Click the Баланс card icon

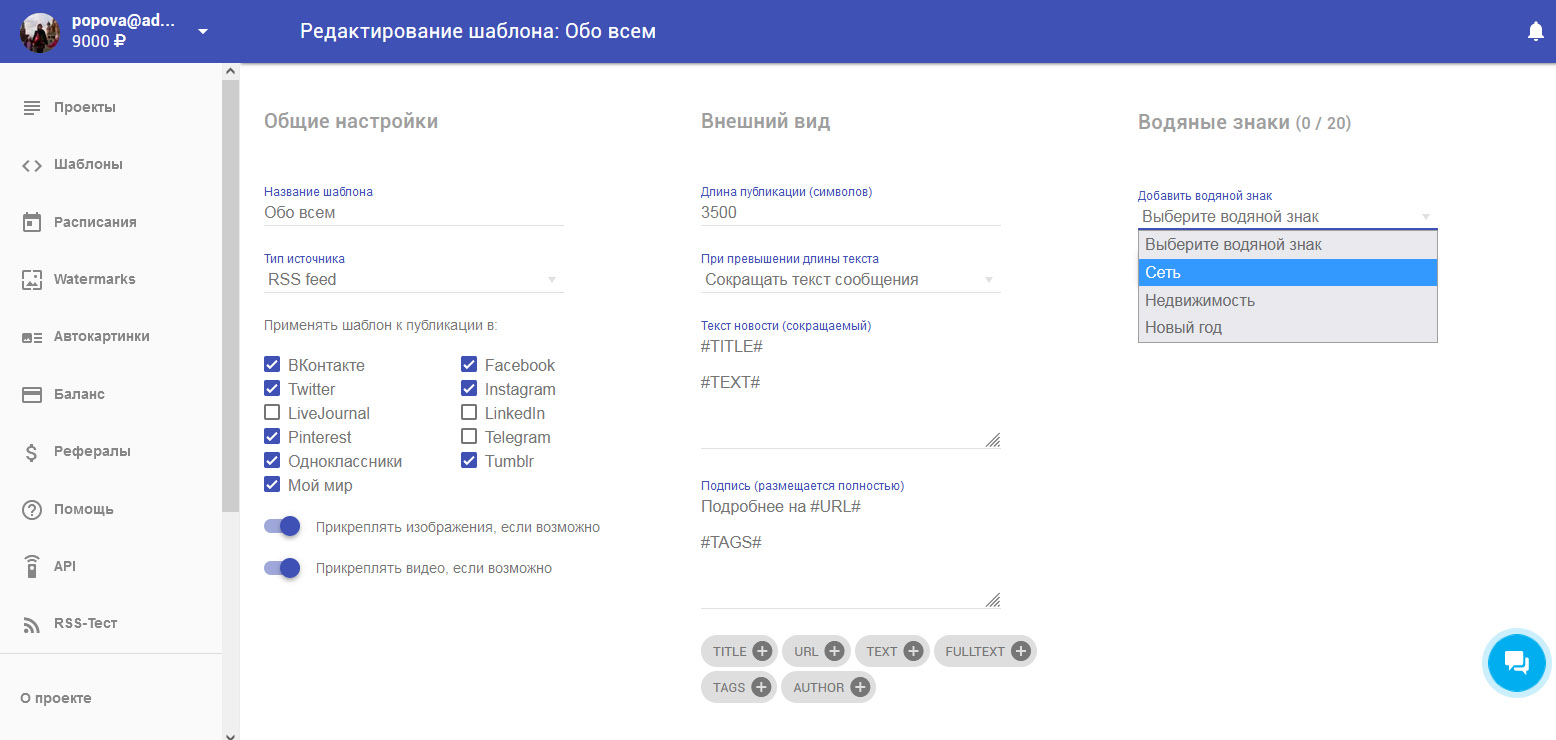[32, 394]
